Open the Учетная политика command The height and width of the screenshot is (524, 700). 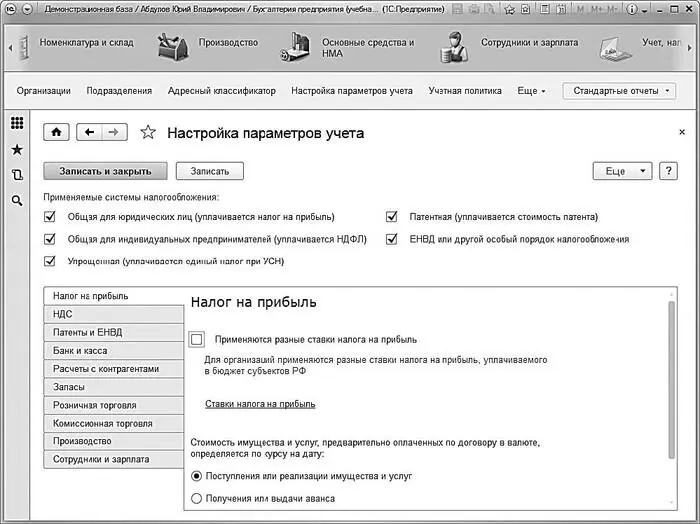click(x=465, y=91)
